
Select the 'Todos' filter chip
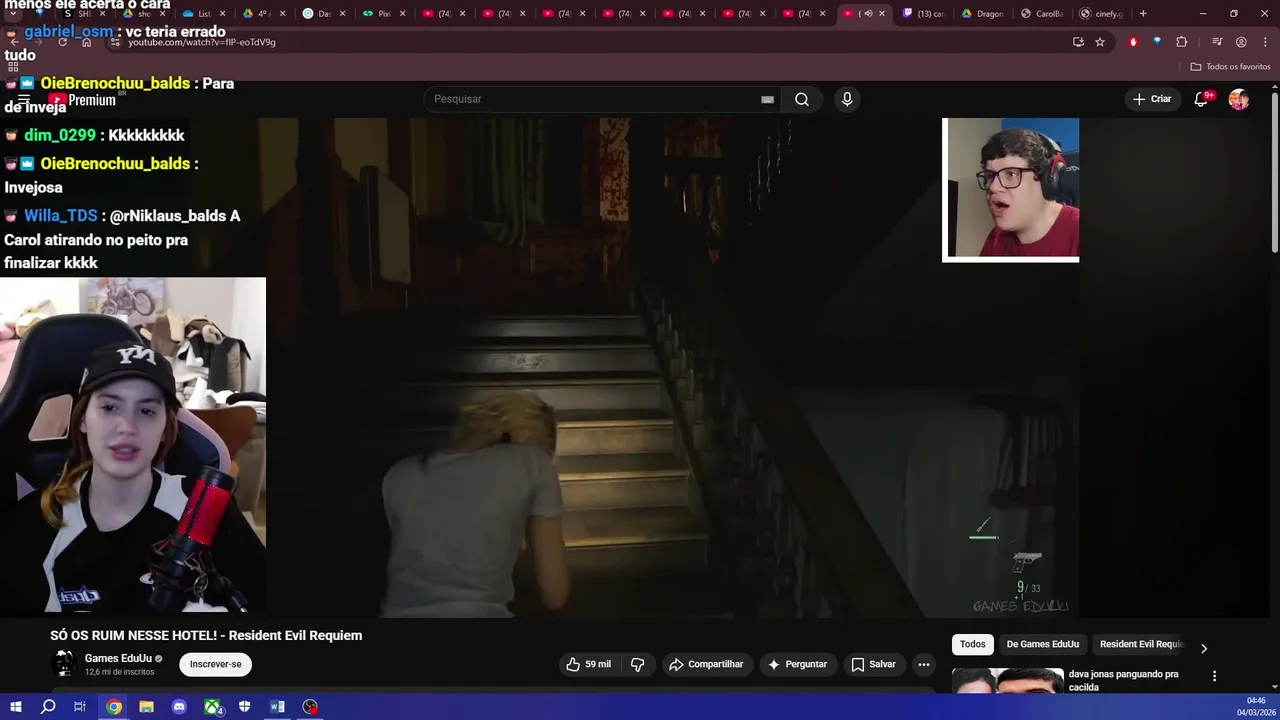(x=972, y=645)
